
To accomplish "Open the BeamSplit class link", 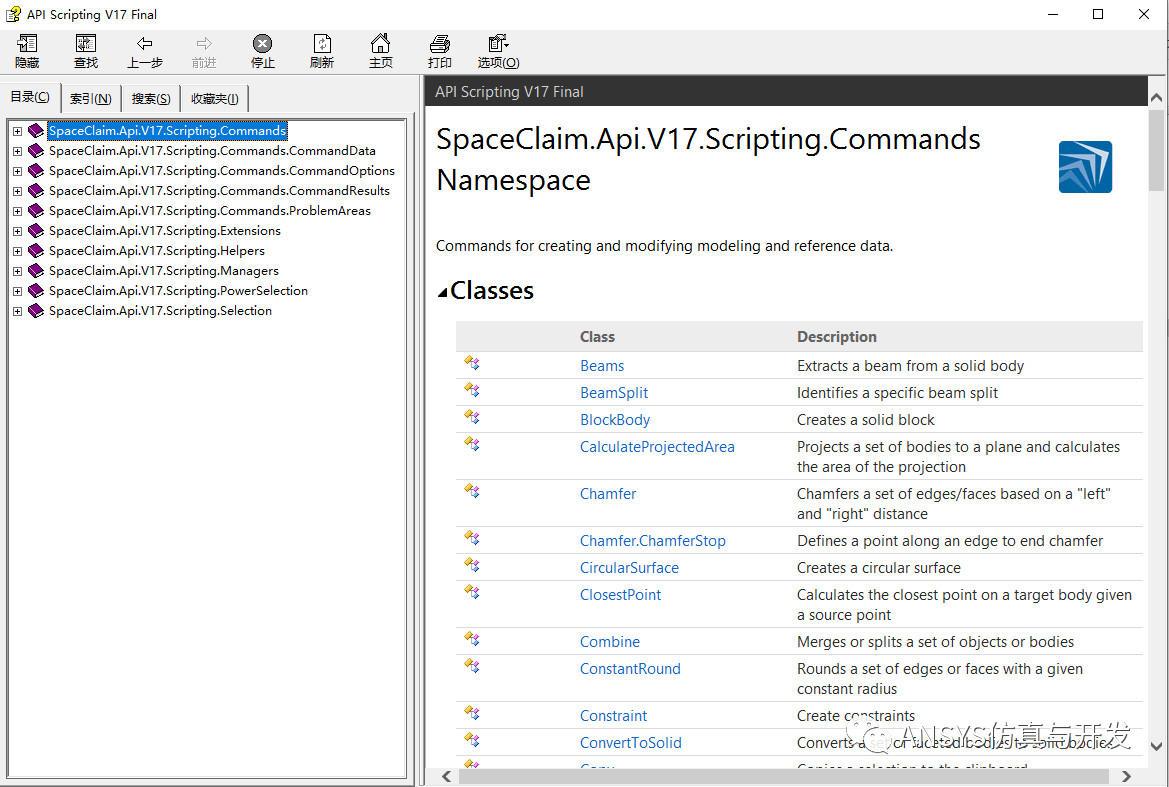I will [614, 393].
